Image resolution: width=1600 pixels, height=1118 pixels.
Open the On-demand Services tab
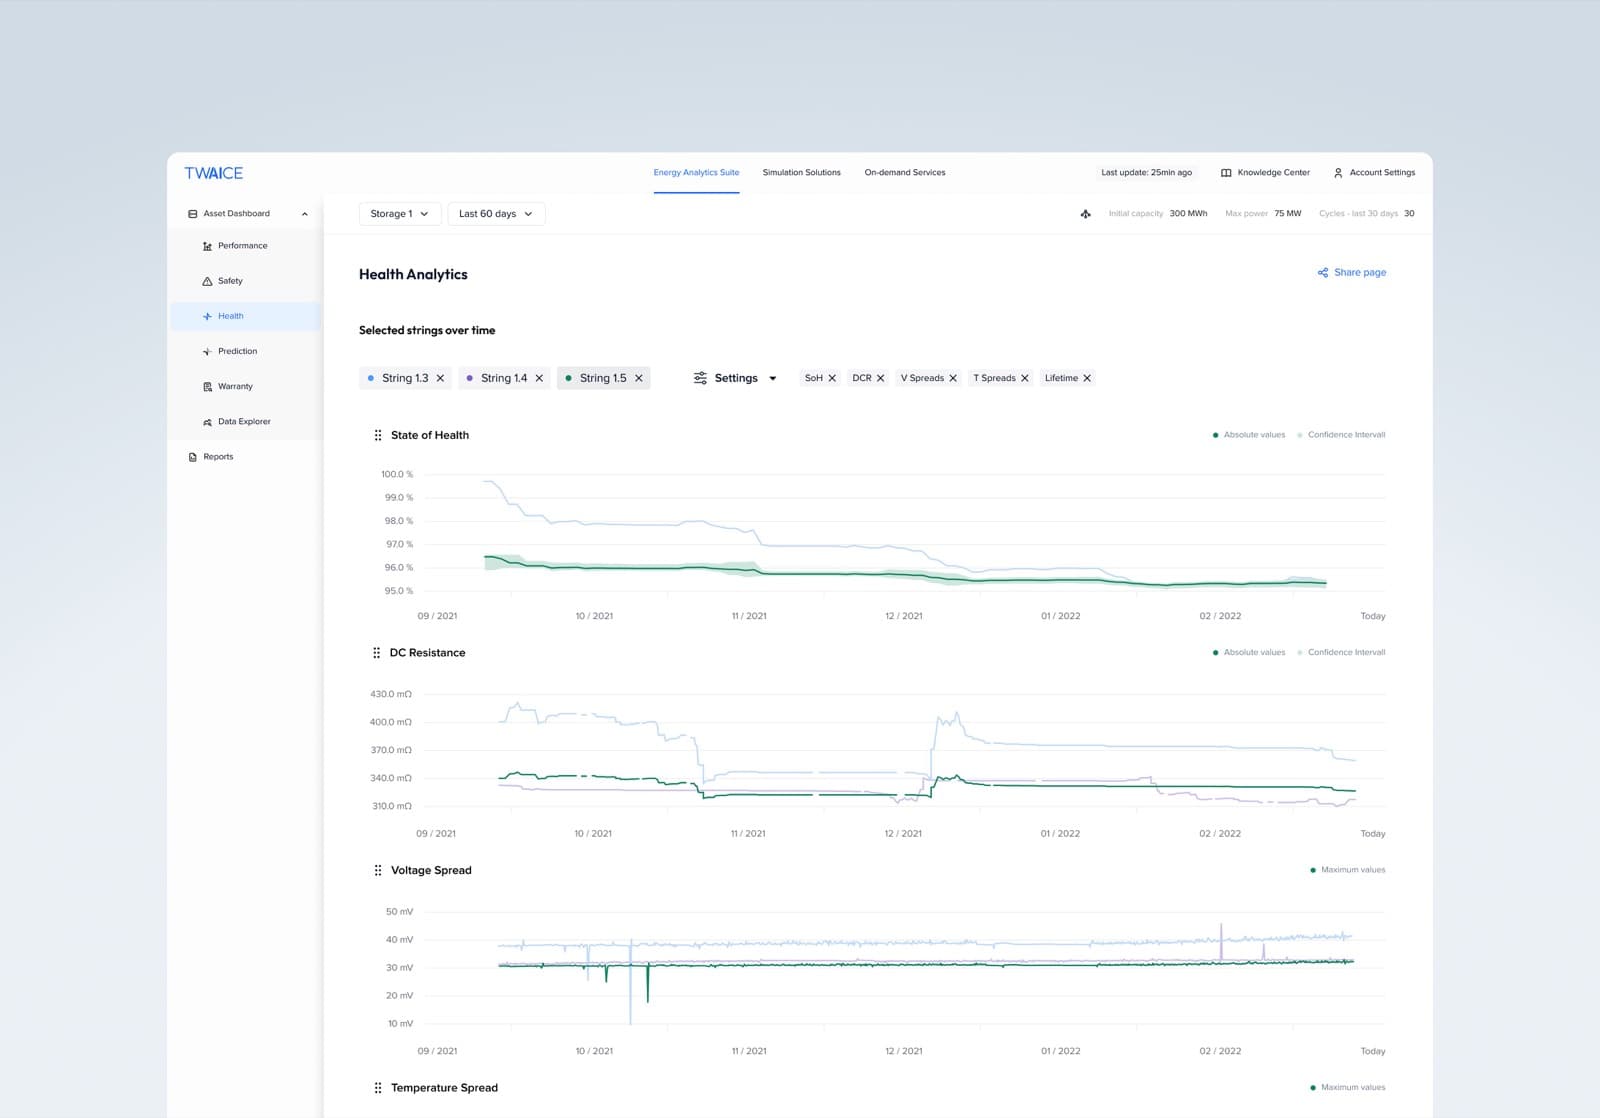(x=905, y=173)
